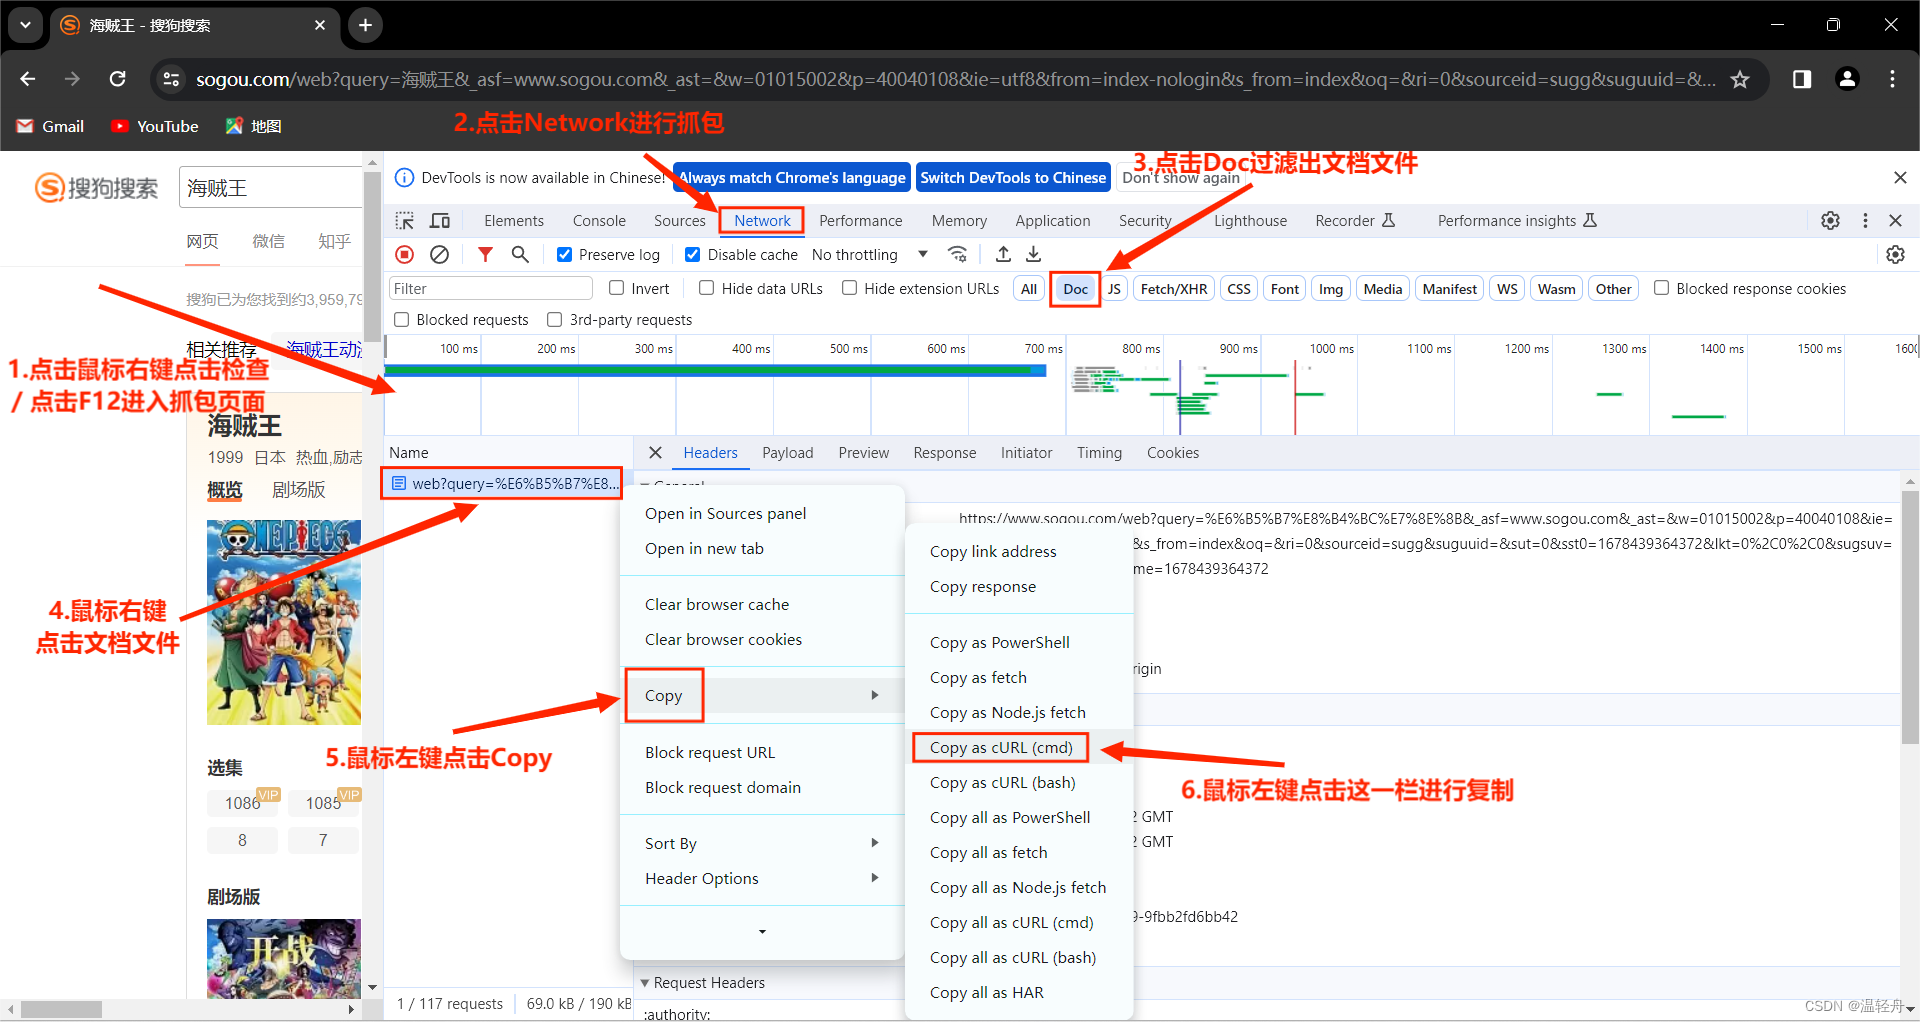The image size is (1920, 1022).
Task: Bookmark this page with the star icon
Action: pyautogui.click(x=1740, y=79)
